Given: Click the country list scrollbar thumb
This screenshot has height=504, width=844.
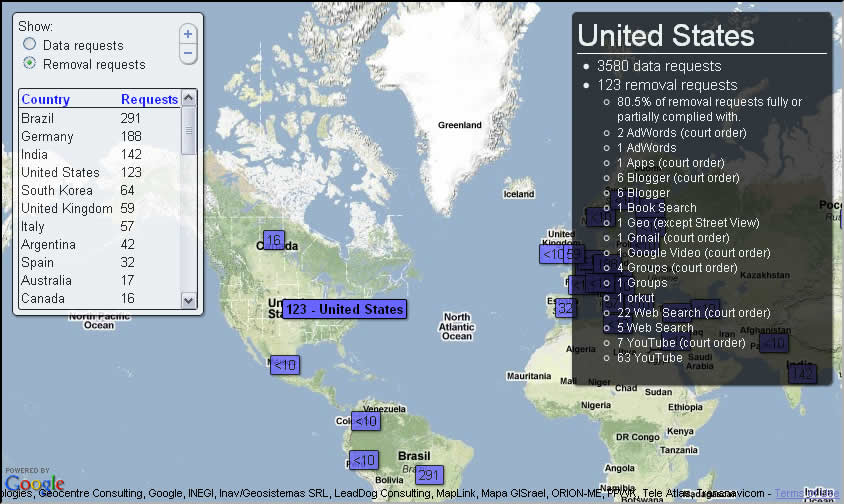Looking at the screenshot, I should (x=188, y=130).
